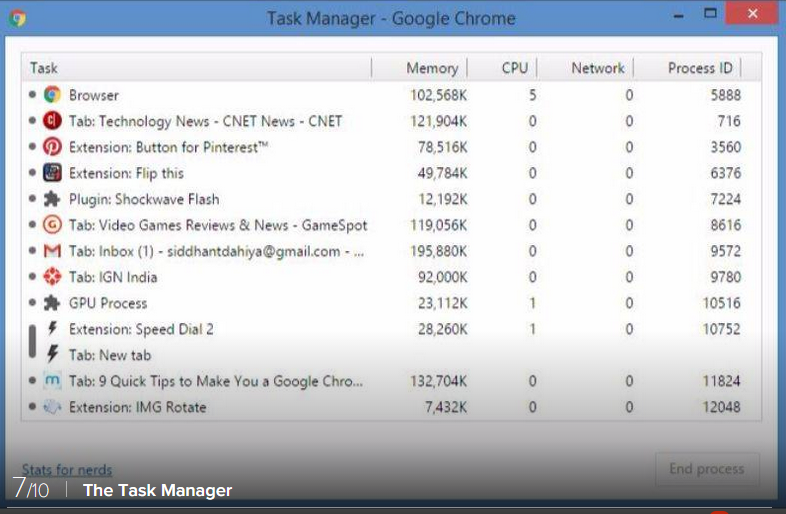Select Tab: Technology News - CNET row
Image resolution: width=786 pixels, height=514 pixels.
[391, 121]
